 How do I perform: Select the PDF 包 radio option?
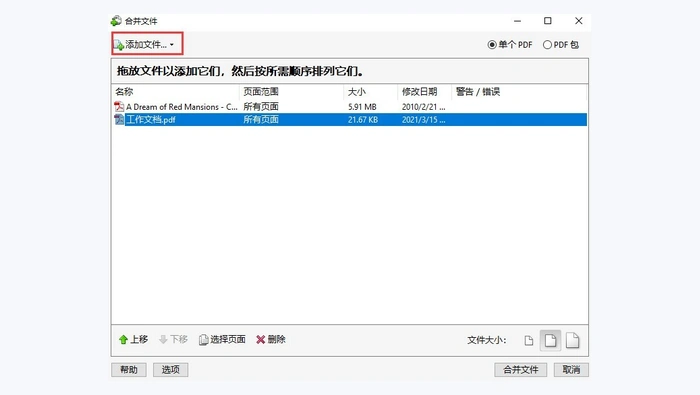[x=561, y=45]
